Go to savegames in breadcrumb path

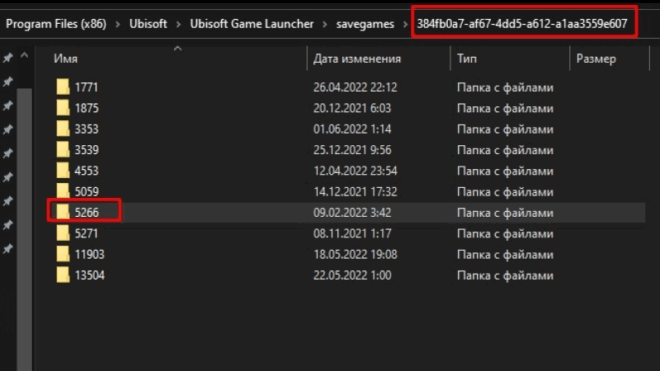click(365, 24)
